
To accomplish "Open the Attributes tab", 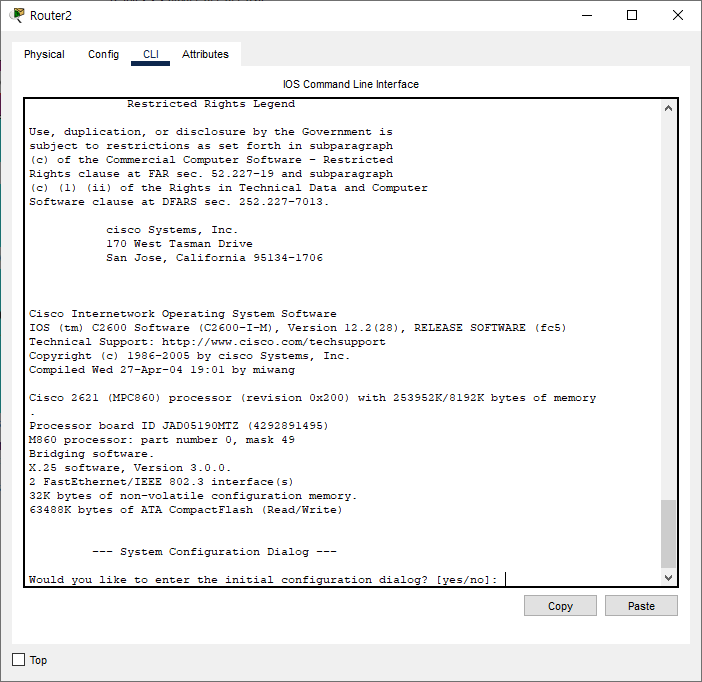I will pyautogui.click(x=205, y=54).
